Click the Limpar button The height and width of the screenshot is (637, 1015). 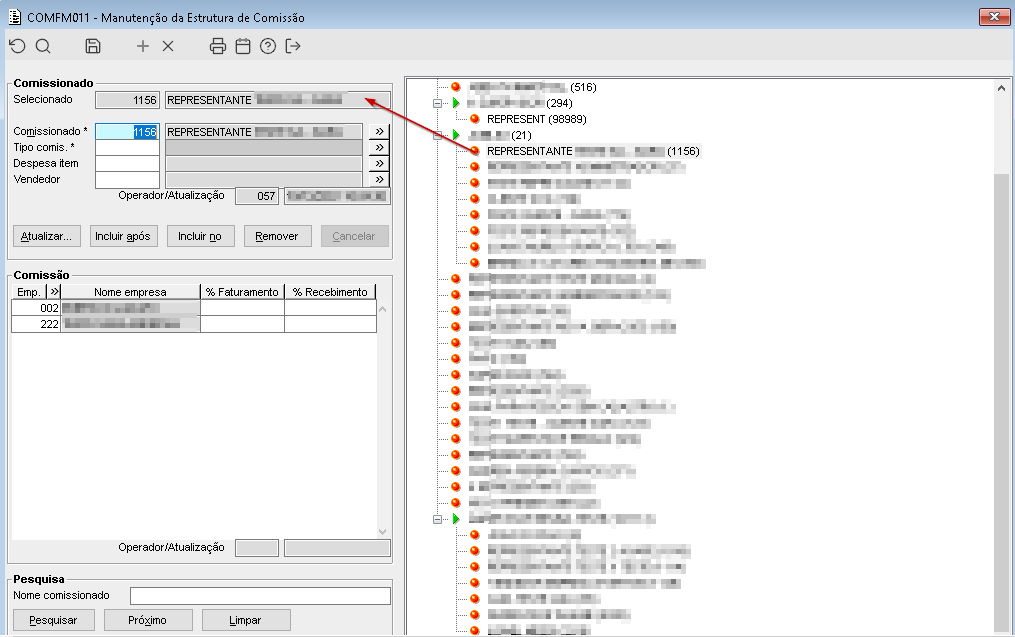[245, 620]
